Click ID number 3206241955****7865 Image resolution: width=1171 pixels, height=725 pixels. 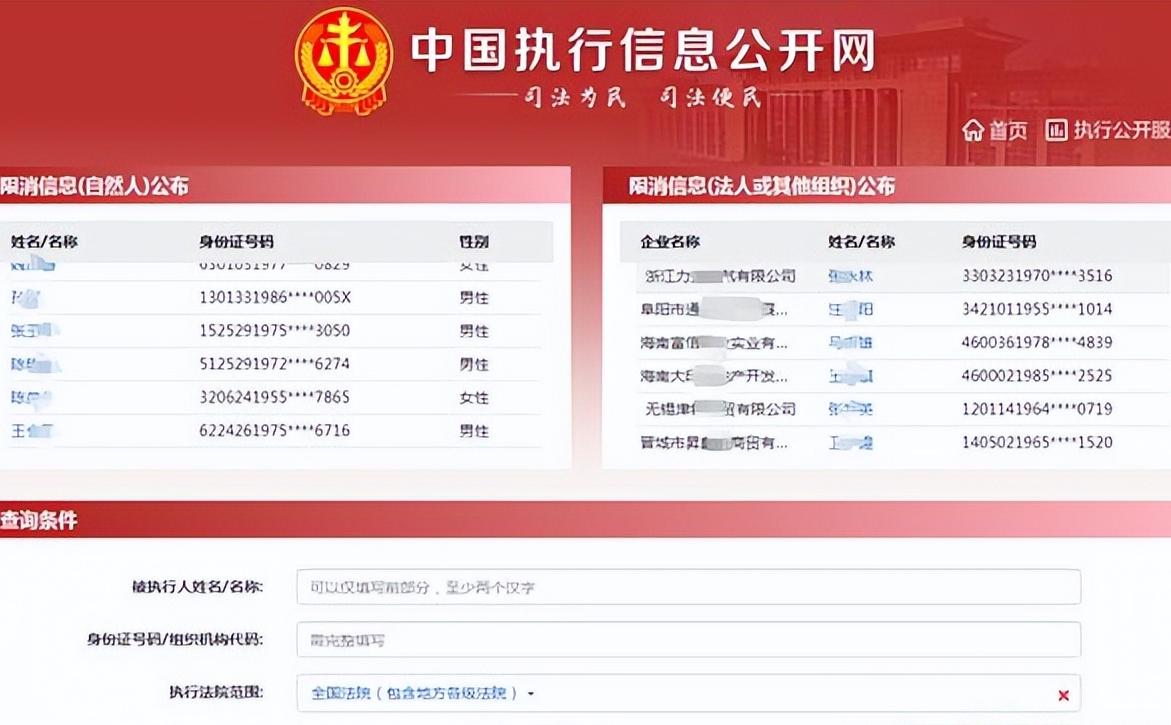275,396
